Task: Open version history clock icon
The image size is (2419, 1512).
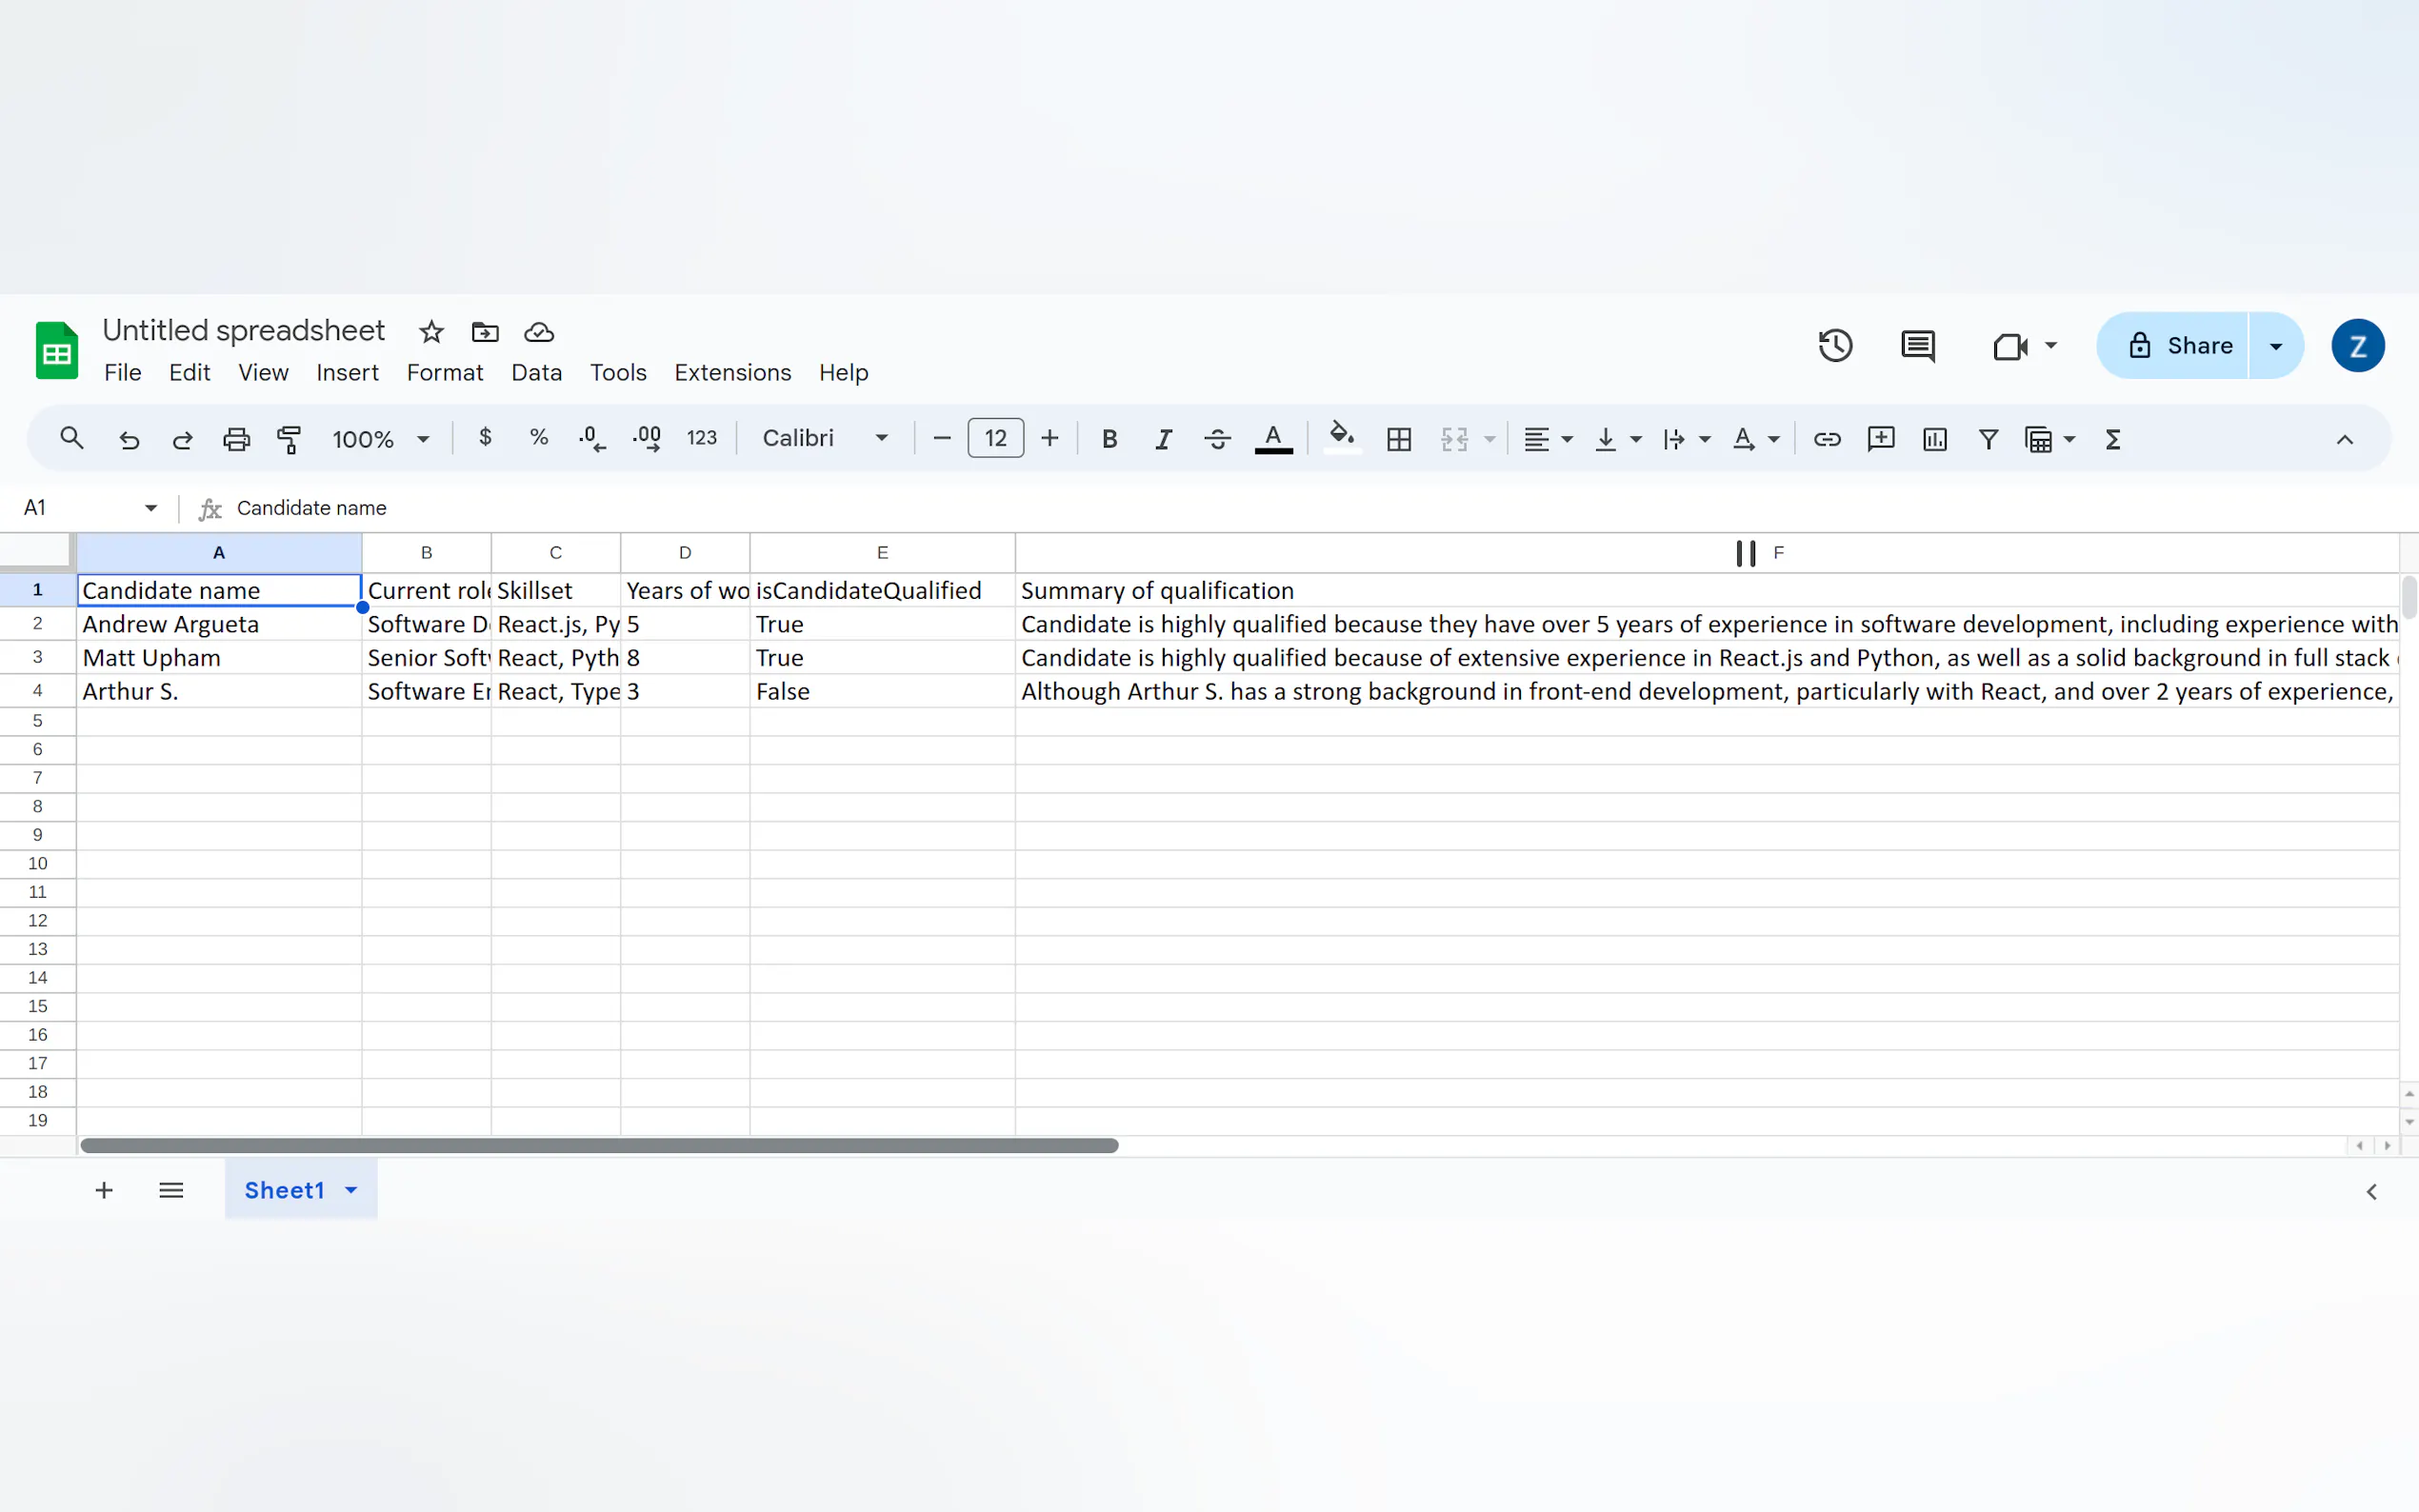Action: coord(1835,346)
